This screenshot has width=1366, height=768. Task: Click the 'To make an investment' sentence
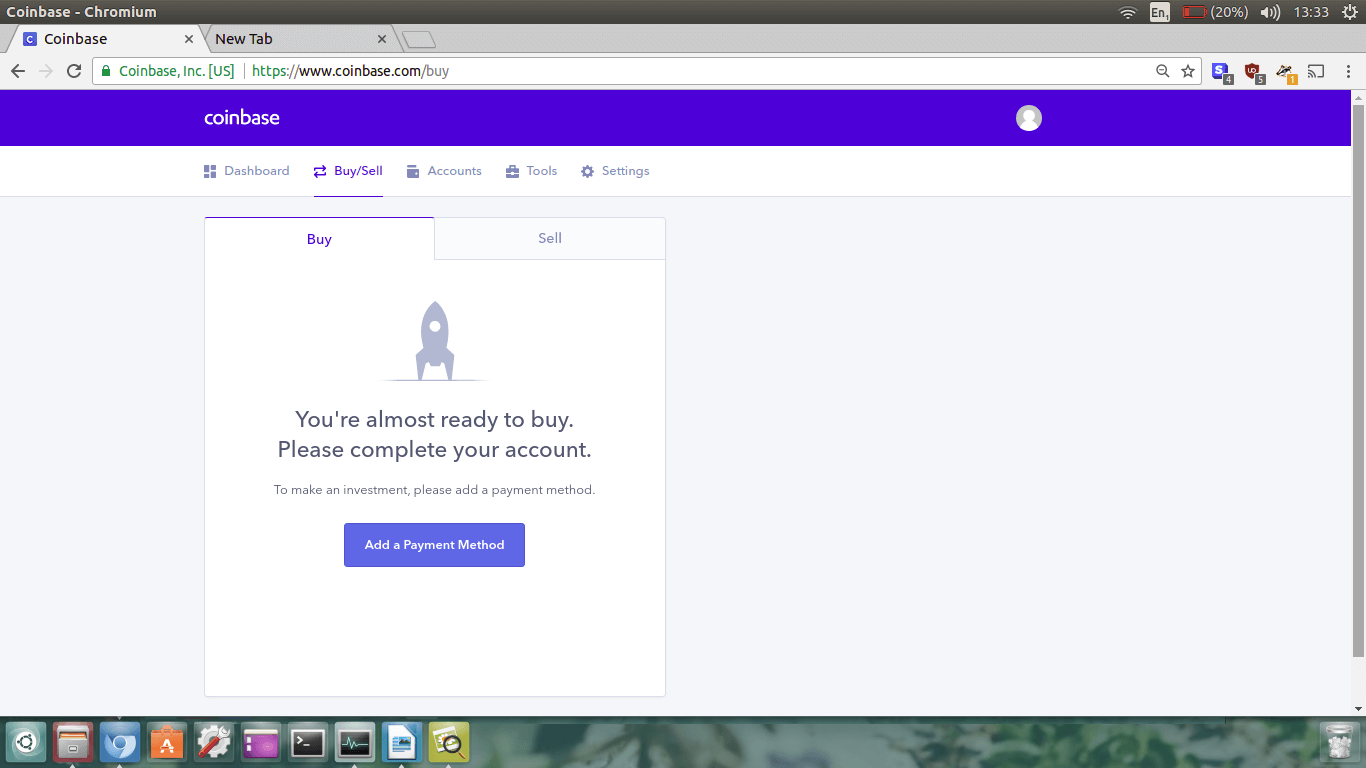click(x=434, y=490)
